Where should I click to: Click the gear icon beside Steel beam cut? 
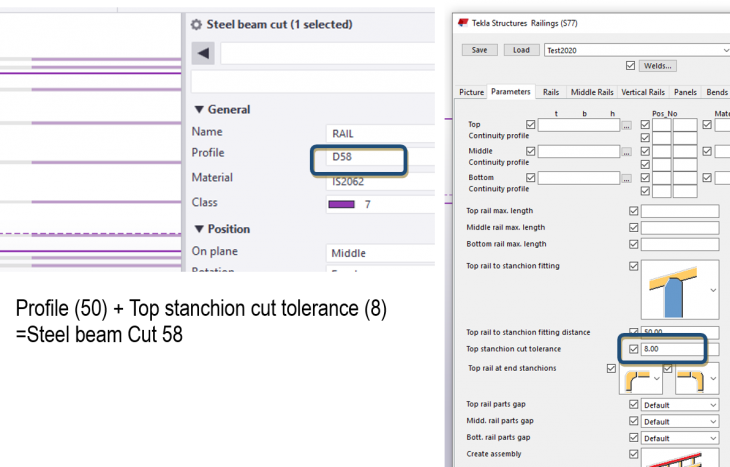coord(196,25)
